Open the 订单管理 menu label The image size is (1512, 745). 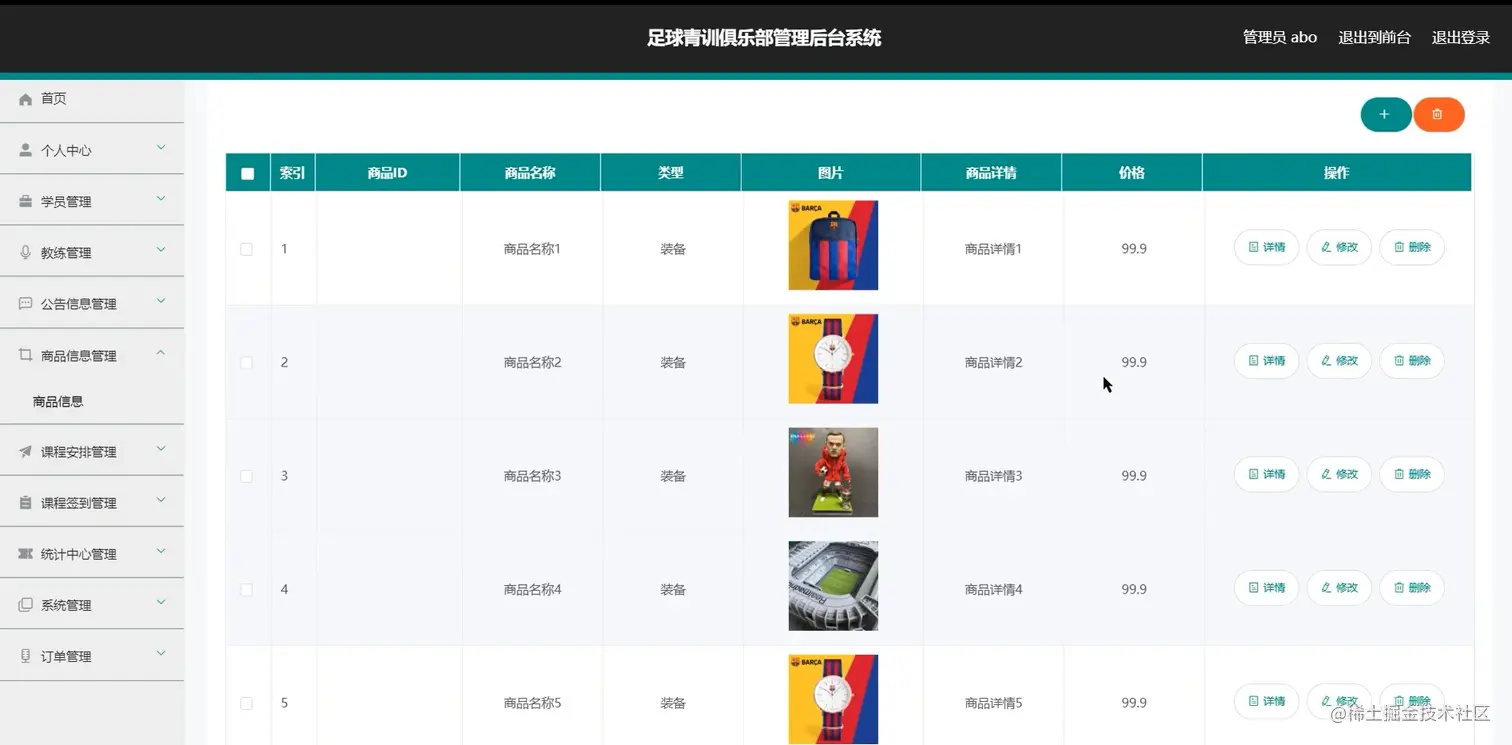pos(66,657)
